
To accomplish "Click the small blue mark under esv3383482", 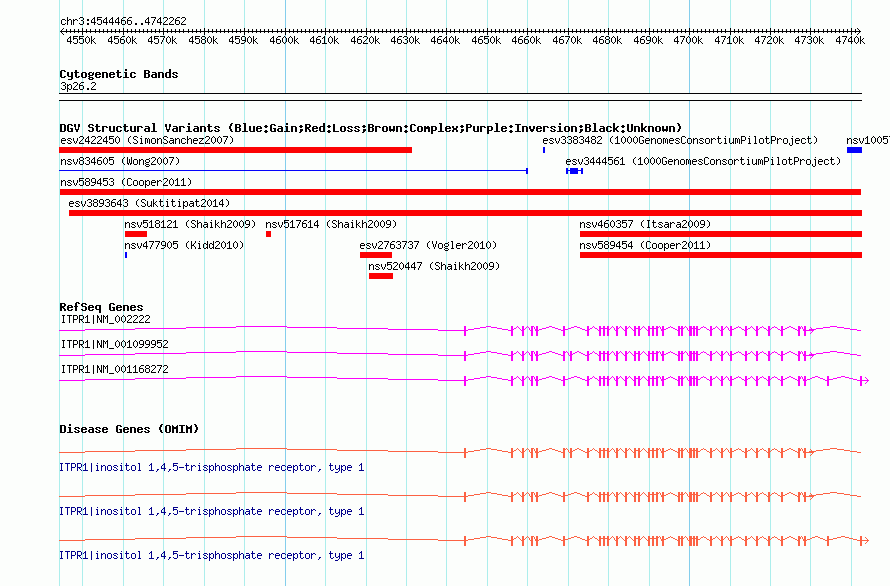I will pos(544,150).
